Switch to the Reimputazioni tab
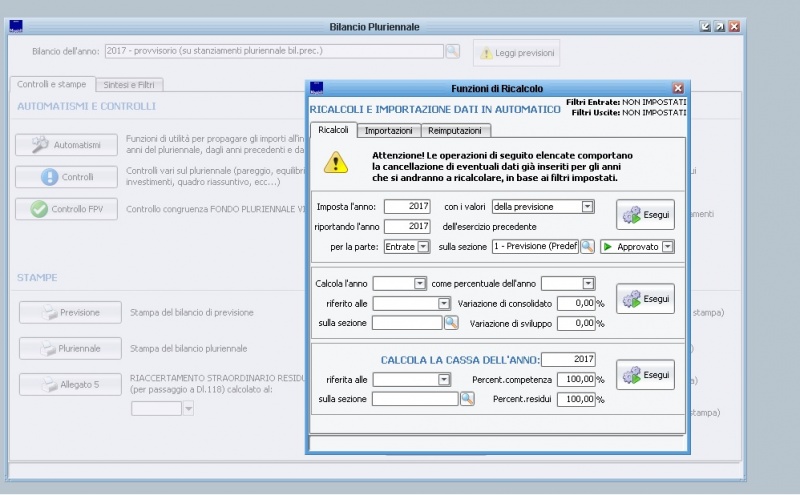This screenshot has width=800, height=495. 456,130
